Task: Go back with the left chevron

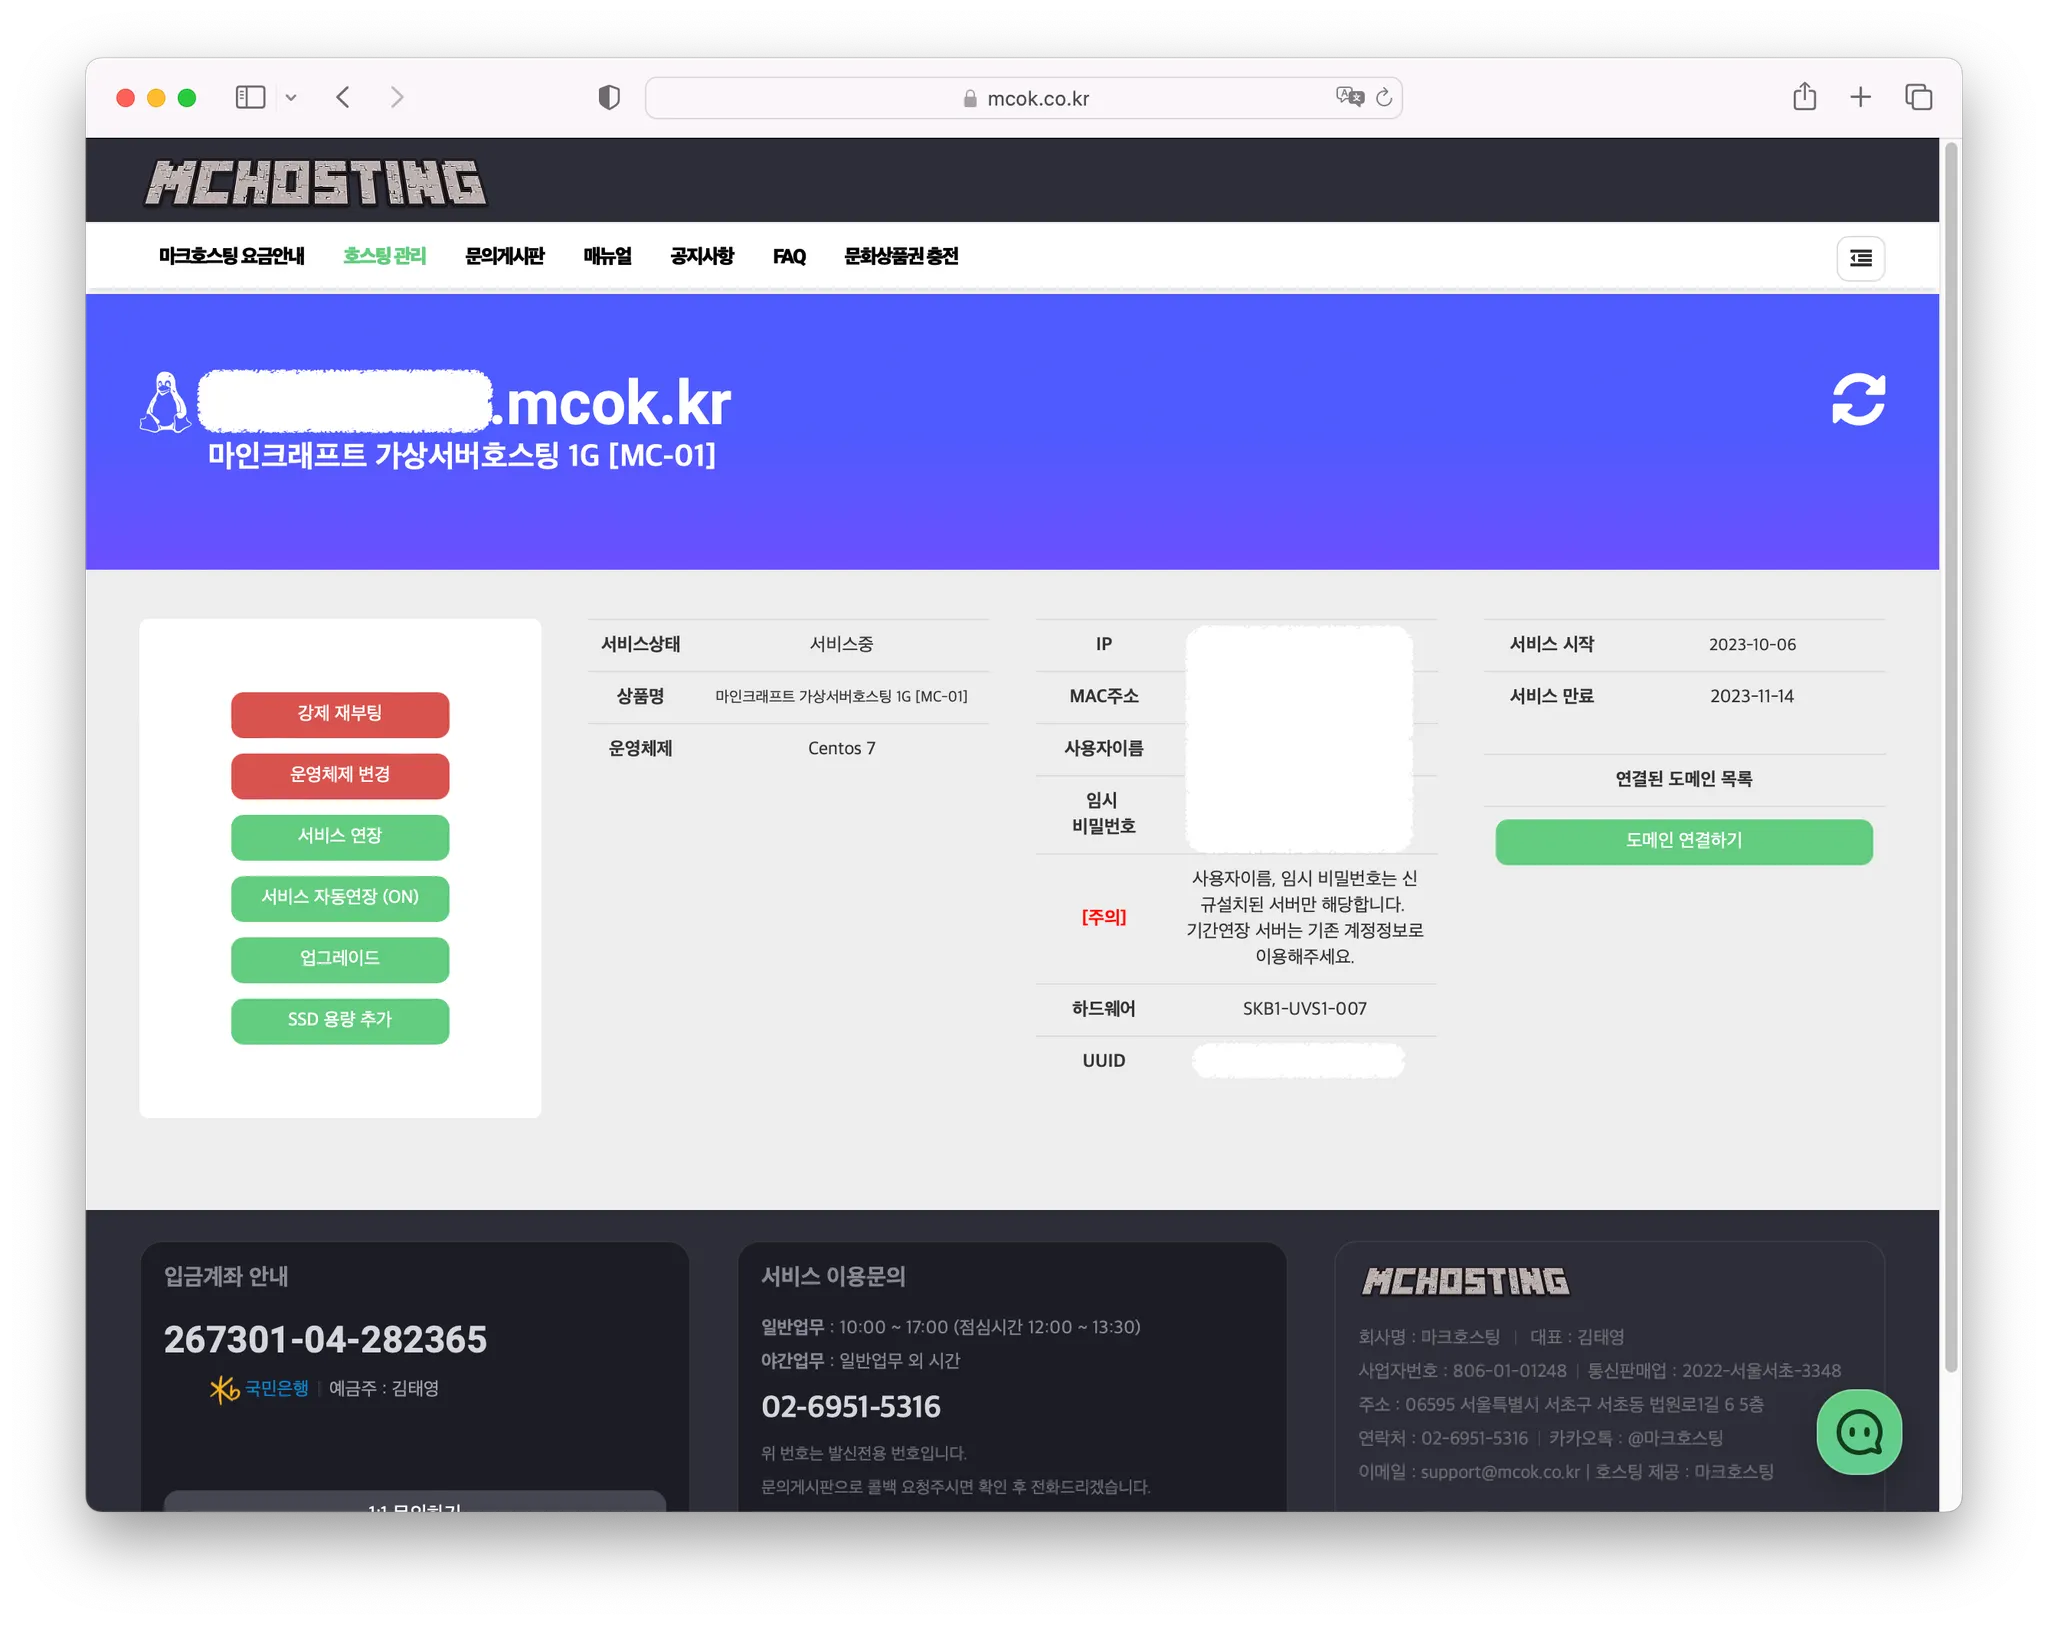Action: pyautogui.click(x=343, y=97)
